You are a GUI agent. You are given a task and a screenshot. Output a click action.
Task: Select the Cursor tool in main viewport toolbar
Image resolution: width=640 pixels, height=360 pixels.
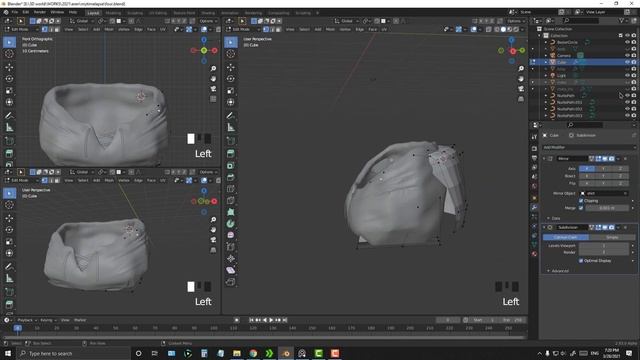tap(231, 53)
